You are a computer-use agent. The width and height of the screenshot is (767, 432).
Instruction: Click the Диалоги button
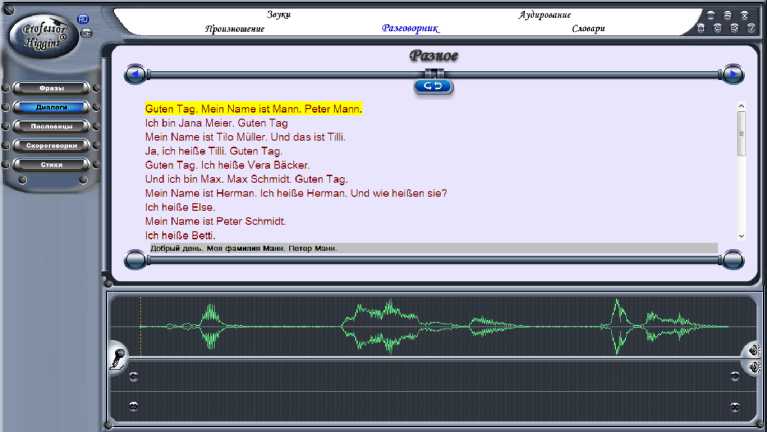[51, 107]
